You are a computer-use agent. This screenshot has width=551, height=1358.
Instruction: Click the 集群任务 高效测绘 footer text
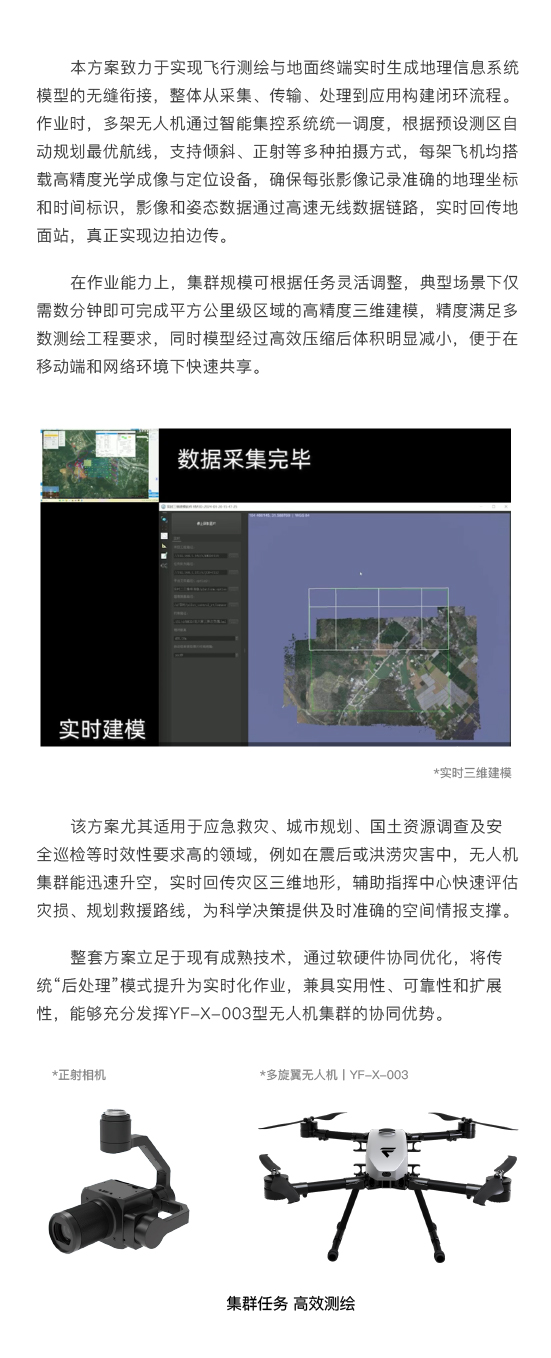tap(291, 1303)
